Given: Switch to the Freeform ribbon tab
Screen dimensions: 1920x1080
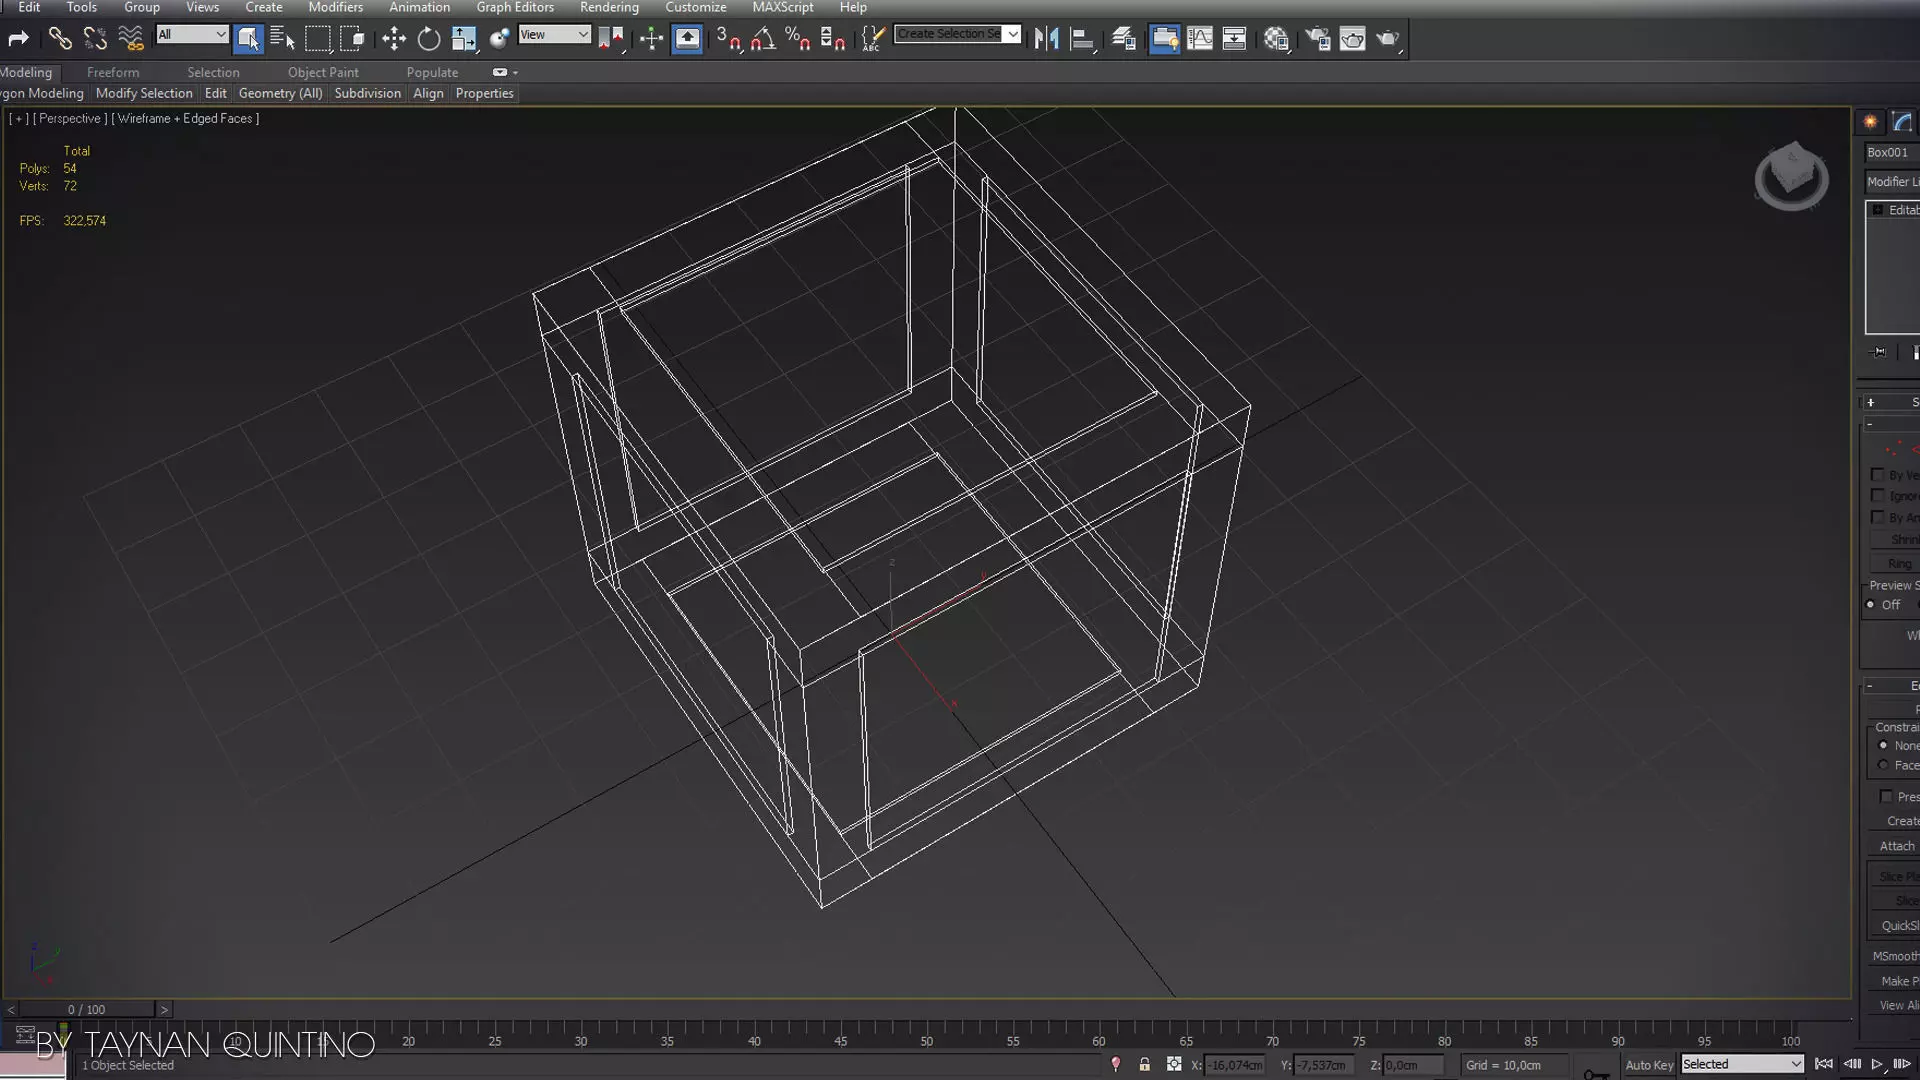Looking at the screenshot, I should click(x=113, y=72).
